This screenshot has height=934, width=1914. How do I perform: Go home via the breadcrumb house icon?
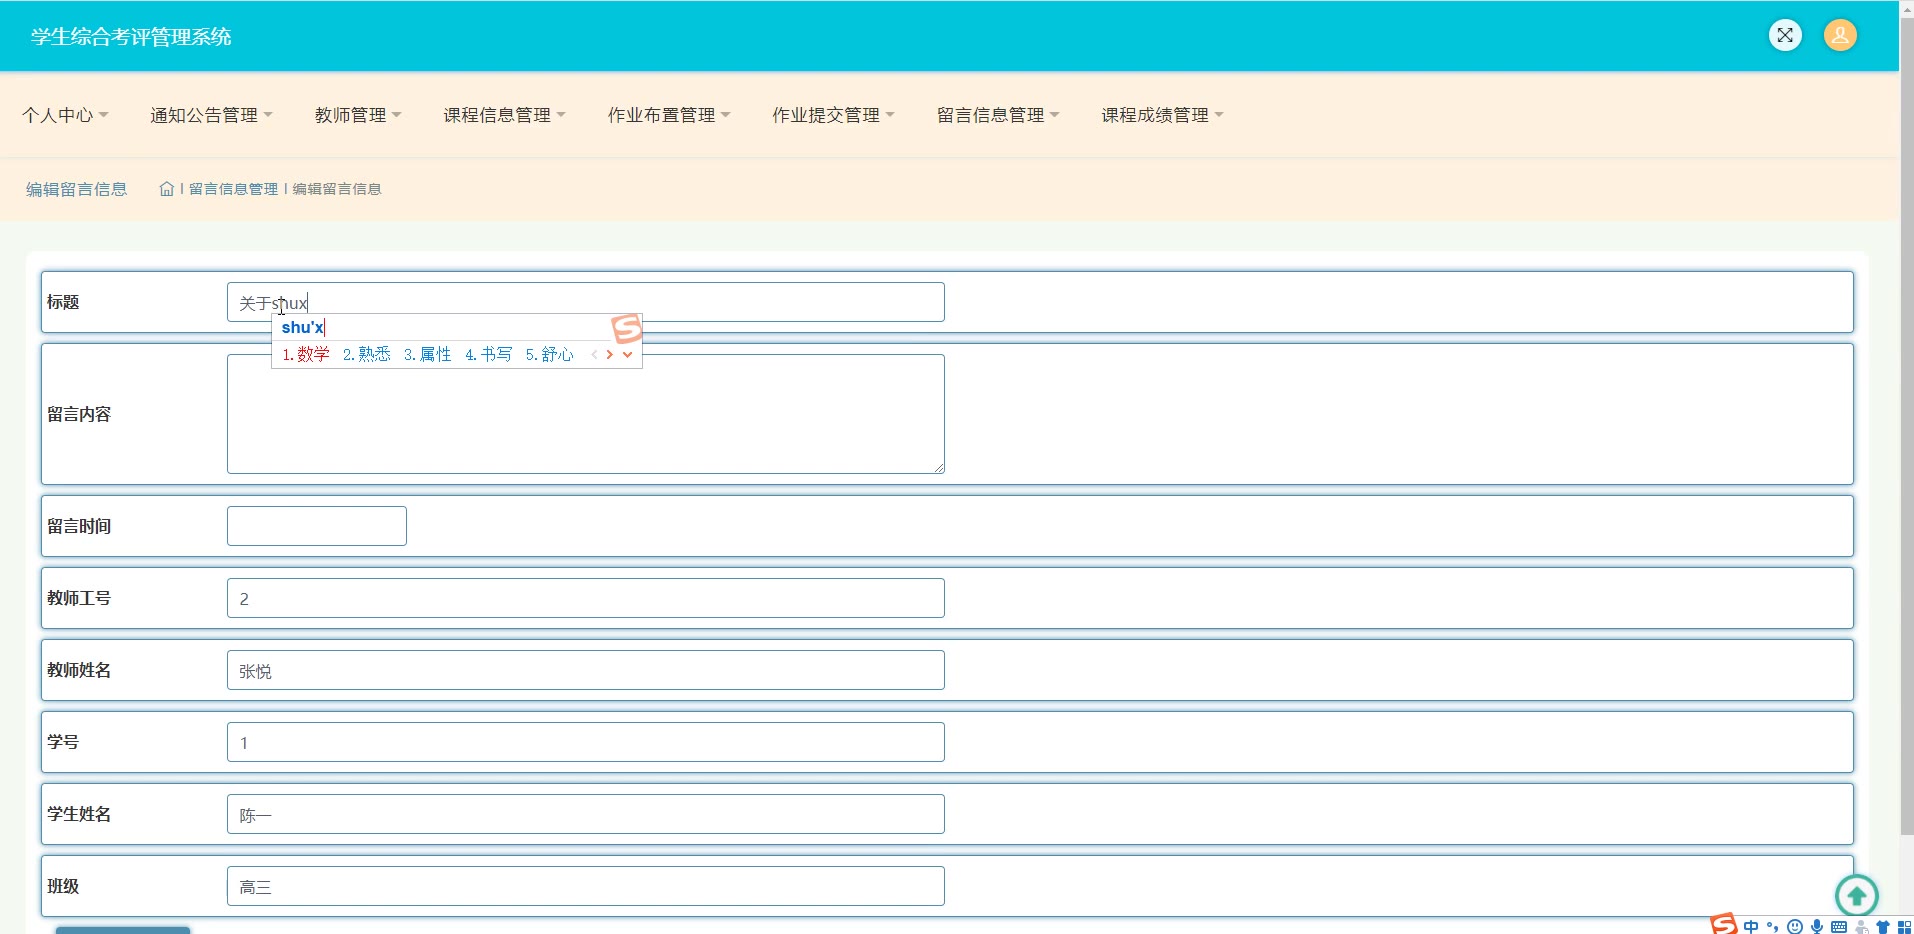[167, 189]
